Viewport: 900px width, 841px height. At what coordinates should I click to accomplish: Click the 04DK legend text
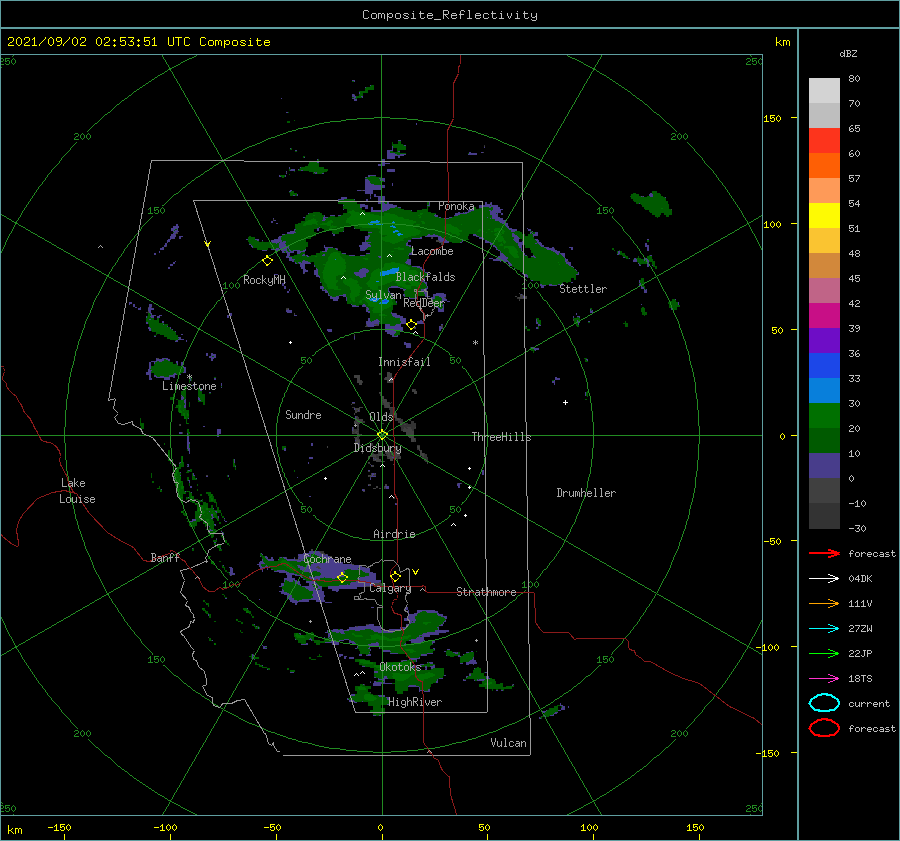pyautogui.click(x=860, y=579)
